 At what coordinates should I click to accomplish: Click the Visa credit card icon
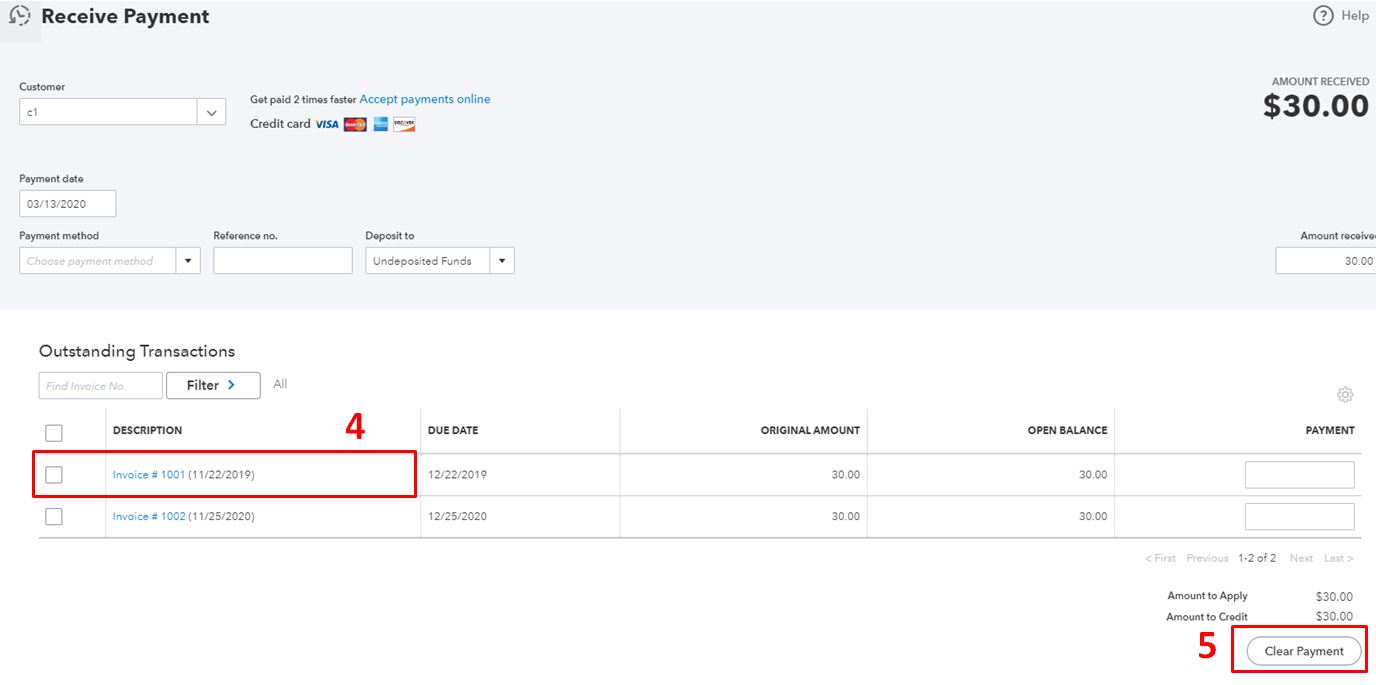pos(326,124)
